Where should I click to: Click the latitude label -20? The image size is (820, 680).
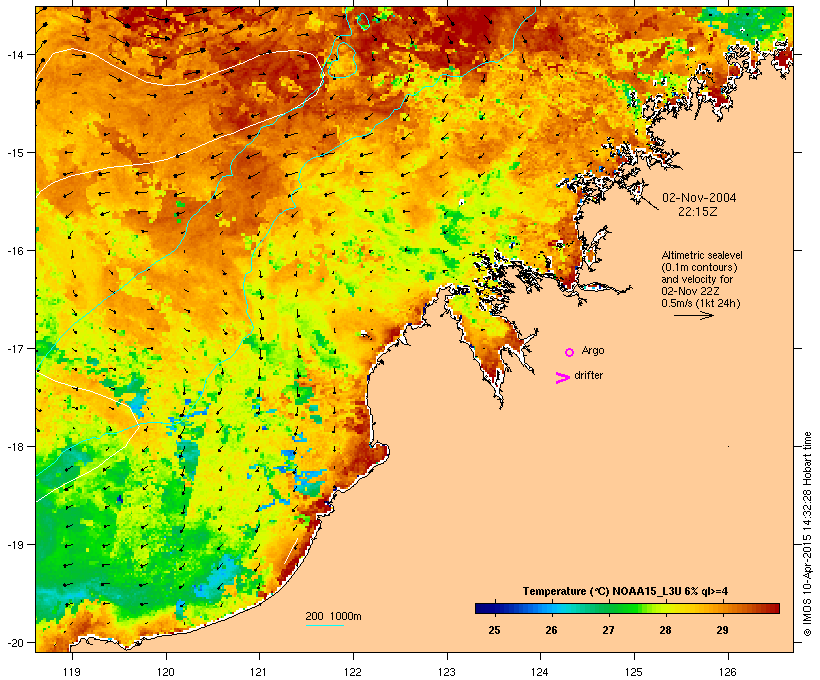point(14,643)
